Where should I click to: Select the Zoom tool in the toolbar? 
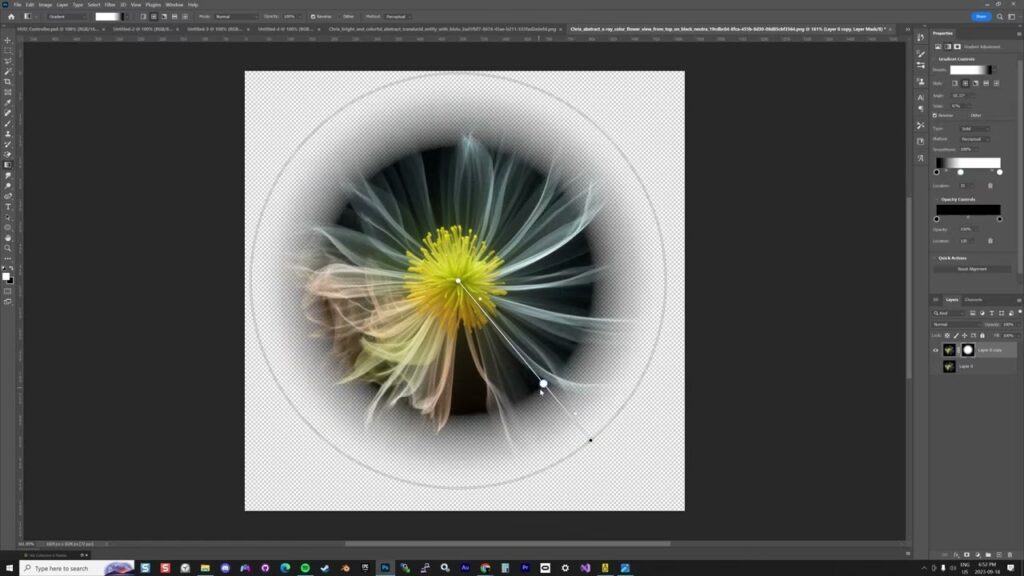coord(8,248)
